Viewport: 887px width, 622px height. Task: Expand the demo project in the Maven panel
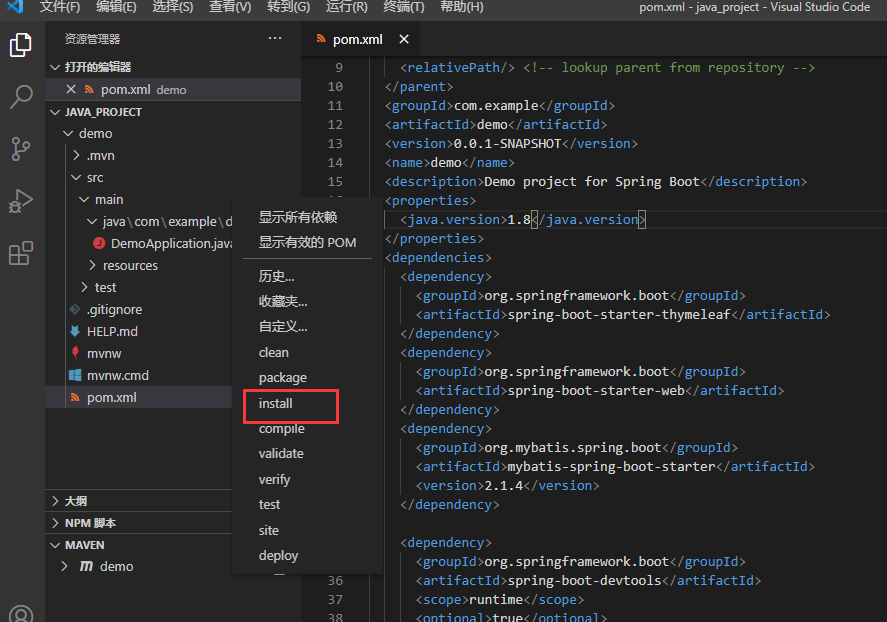64,566
